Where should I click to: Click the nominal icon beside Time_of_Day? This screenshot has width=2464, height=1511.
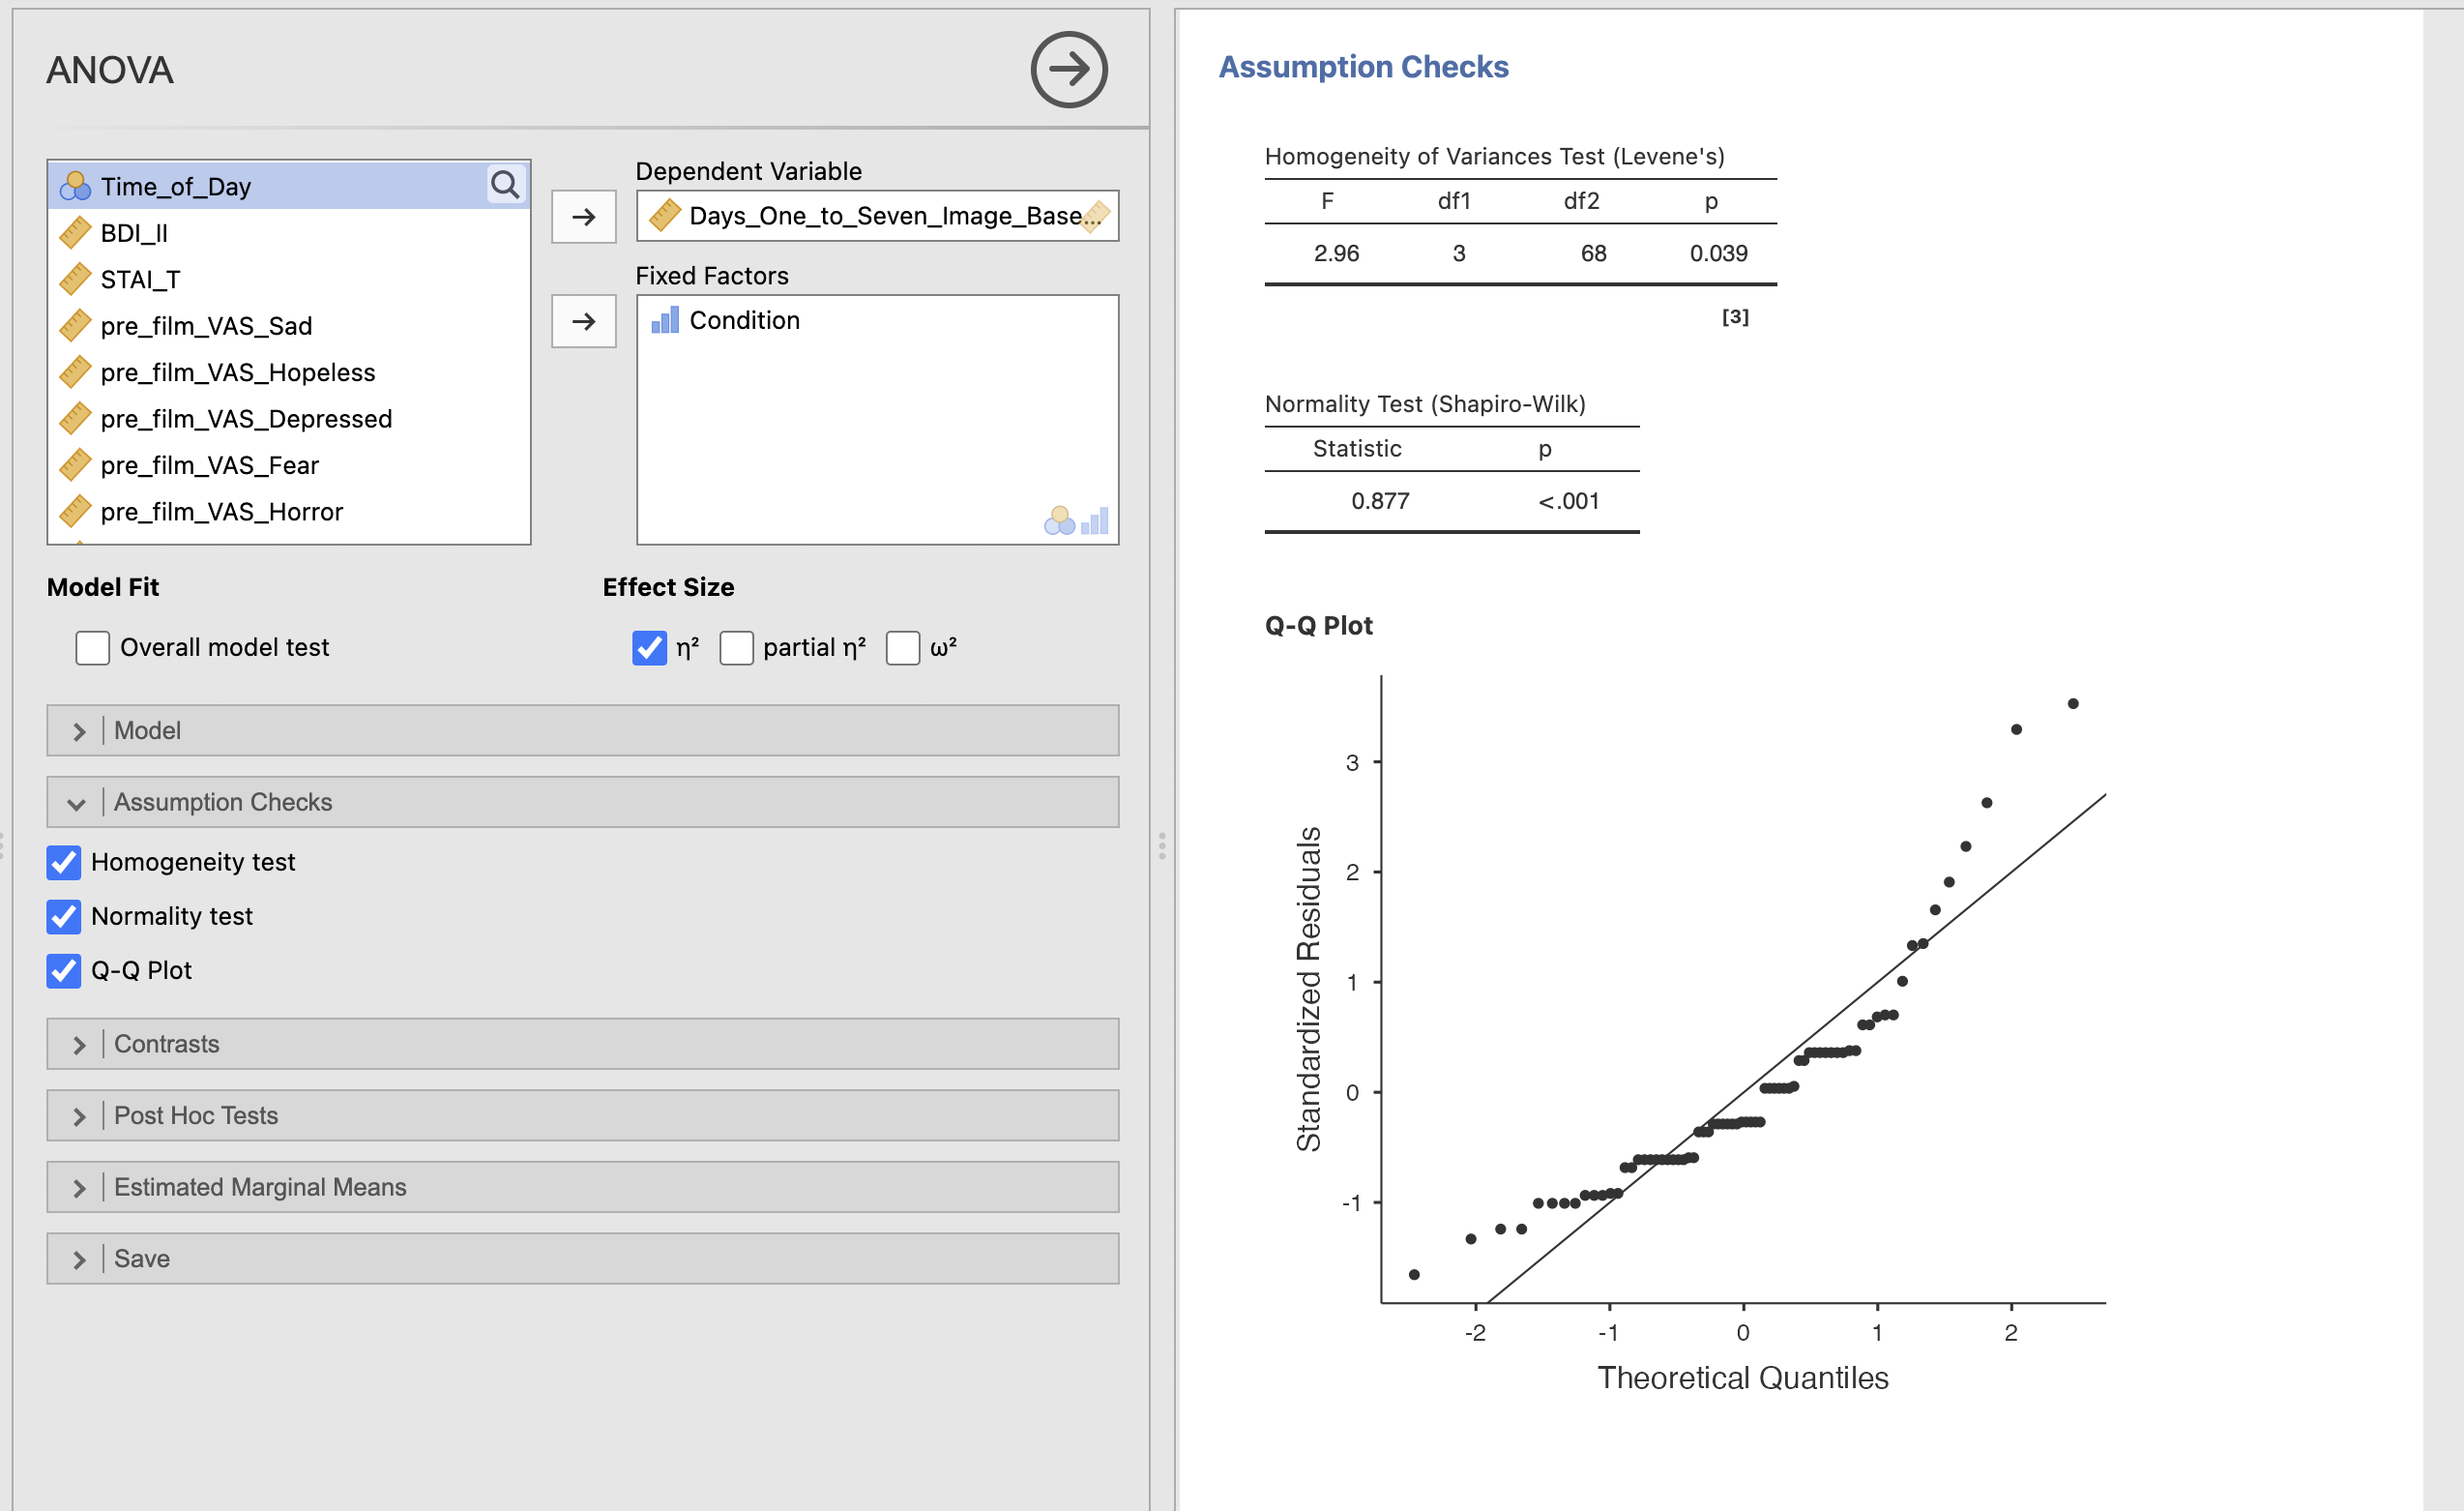point(75,186)
